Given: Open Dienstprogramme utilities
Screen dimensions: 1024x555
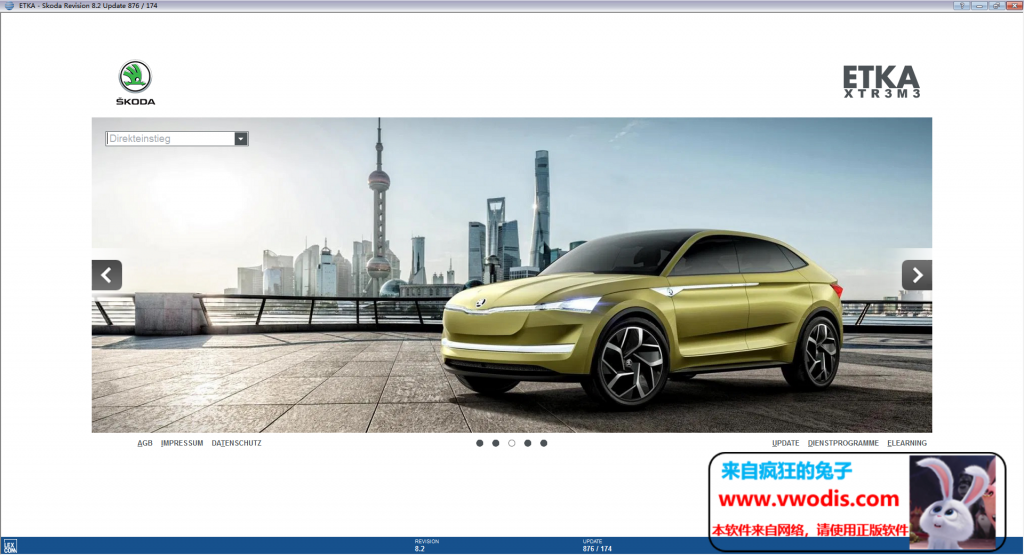Looking at the screenshot, I should coord(843,443).
